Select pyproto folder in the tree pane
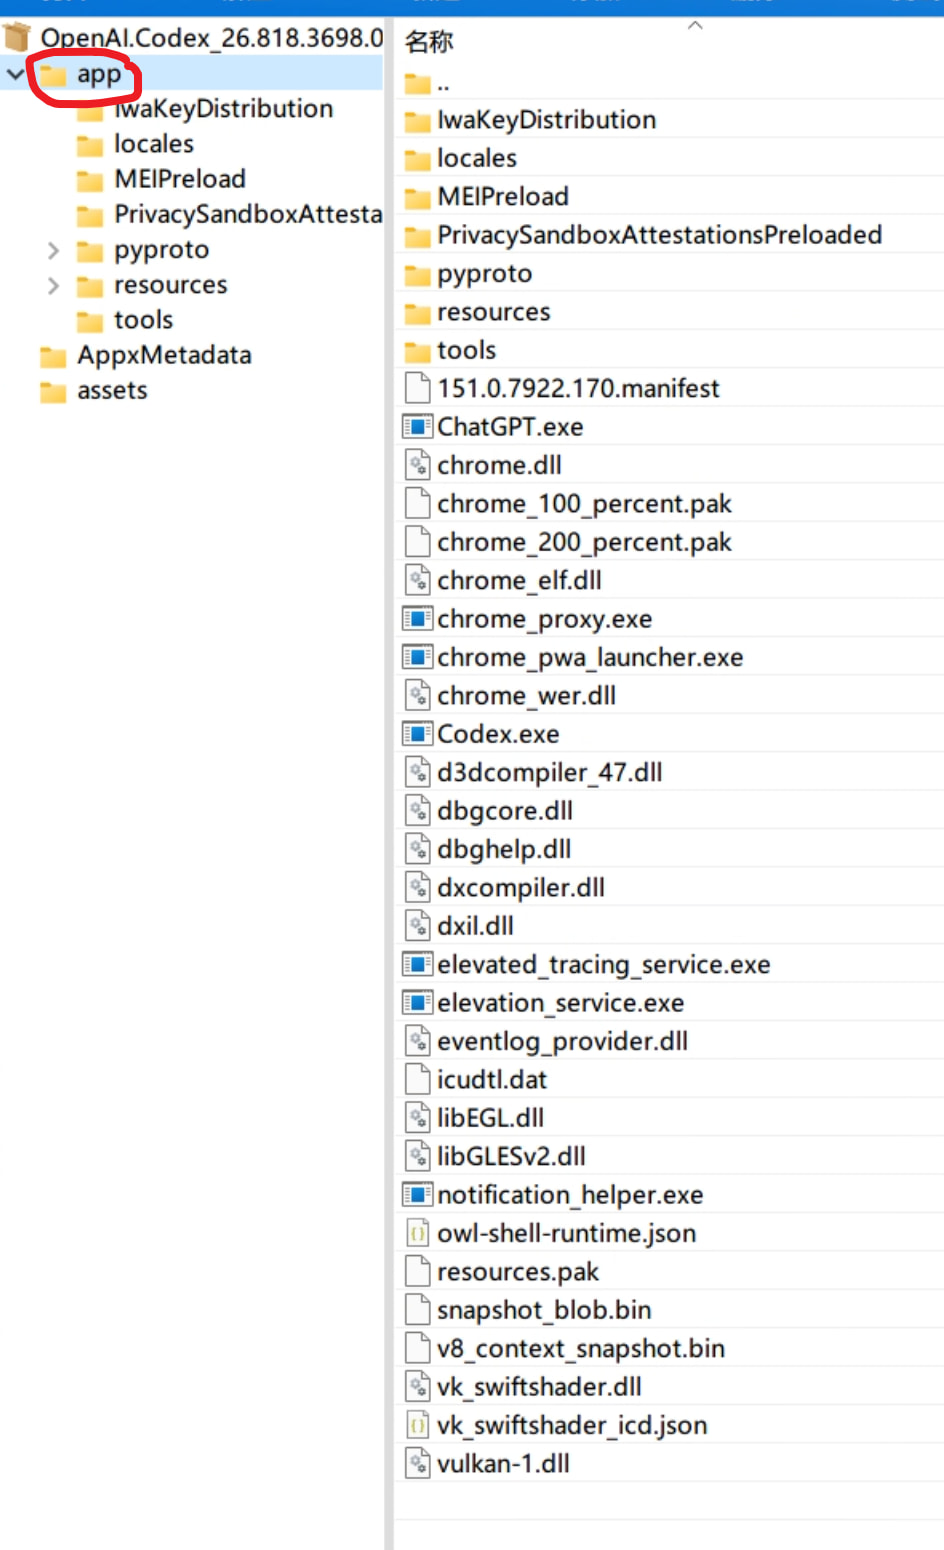This screenshot has height=1550, width=944. (x=161, y=250)
